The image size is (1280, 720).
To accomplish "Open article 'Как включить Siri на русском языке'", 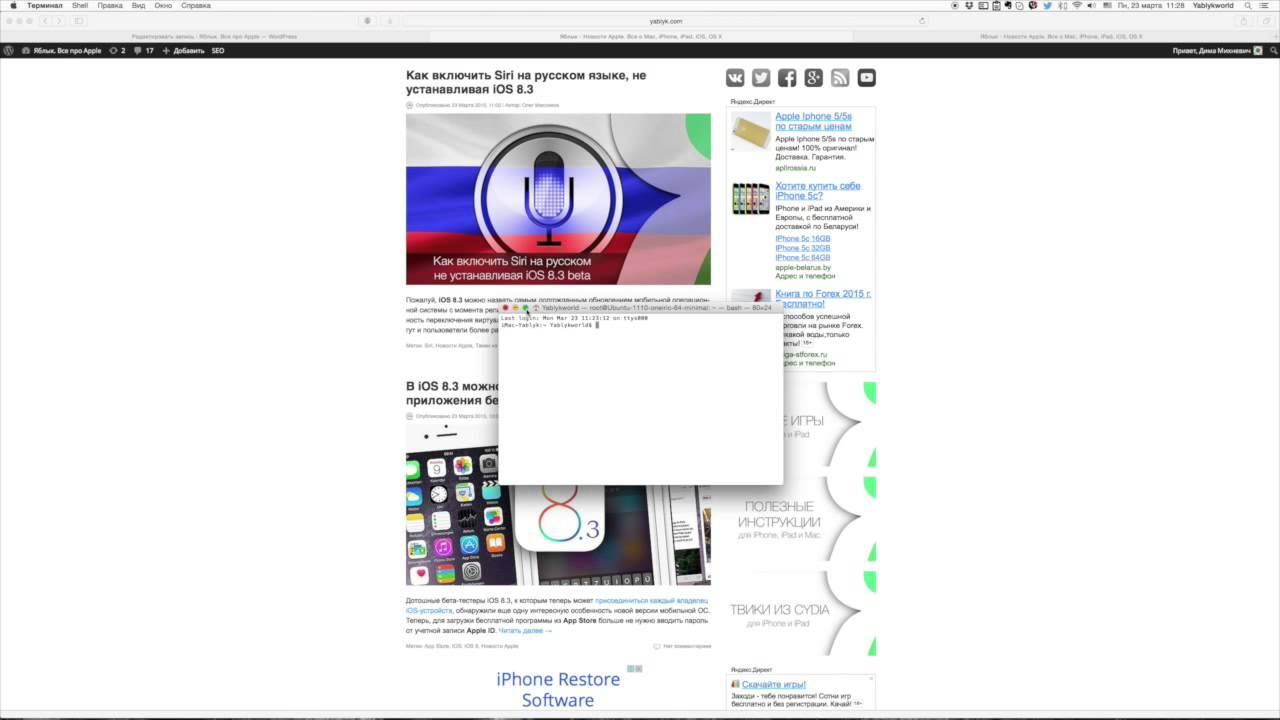I will point(526,82).
